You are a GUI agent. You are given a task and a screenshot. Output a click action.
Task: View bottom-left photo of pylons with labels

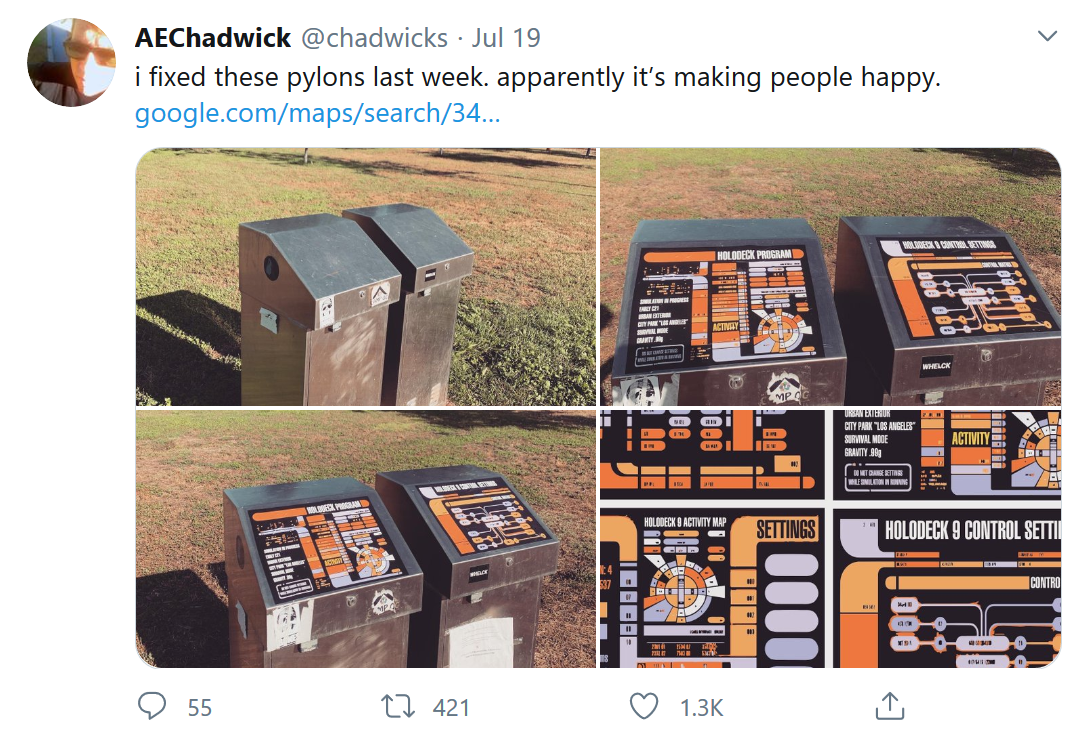pyautogui.click(x=366, y=539)
